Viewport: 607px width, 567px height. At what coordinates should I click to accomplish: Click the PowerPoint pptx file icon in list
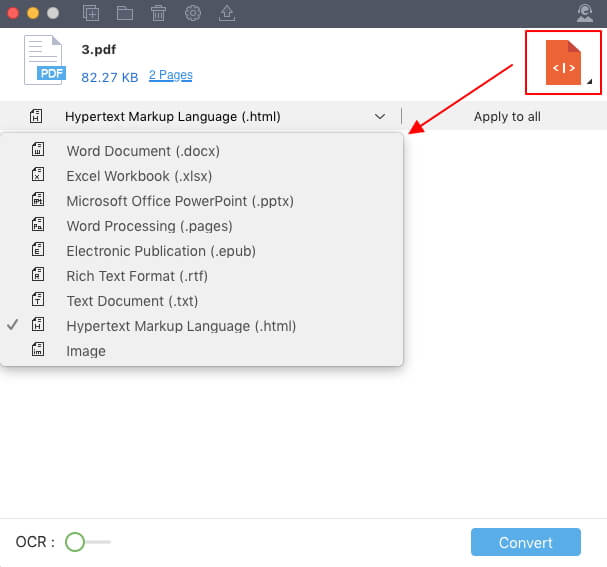pos(38,199)
